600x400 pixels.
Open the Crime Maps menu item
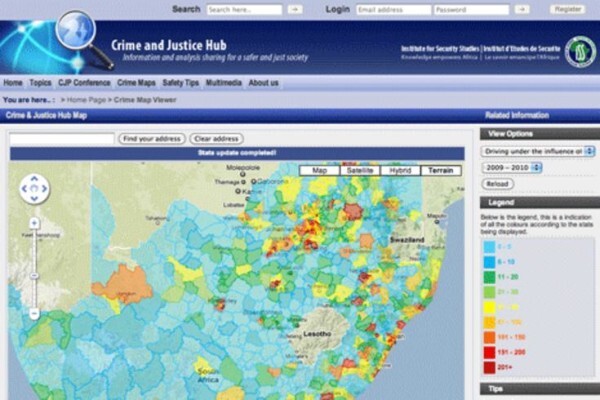136,83
